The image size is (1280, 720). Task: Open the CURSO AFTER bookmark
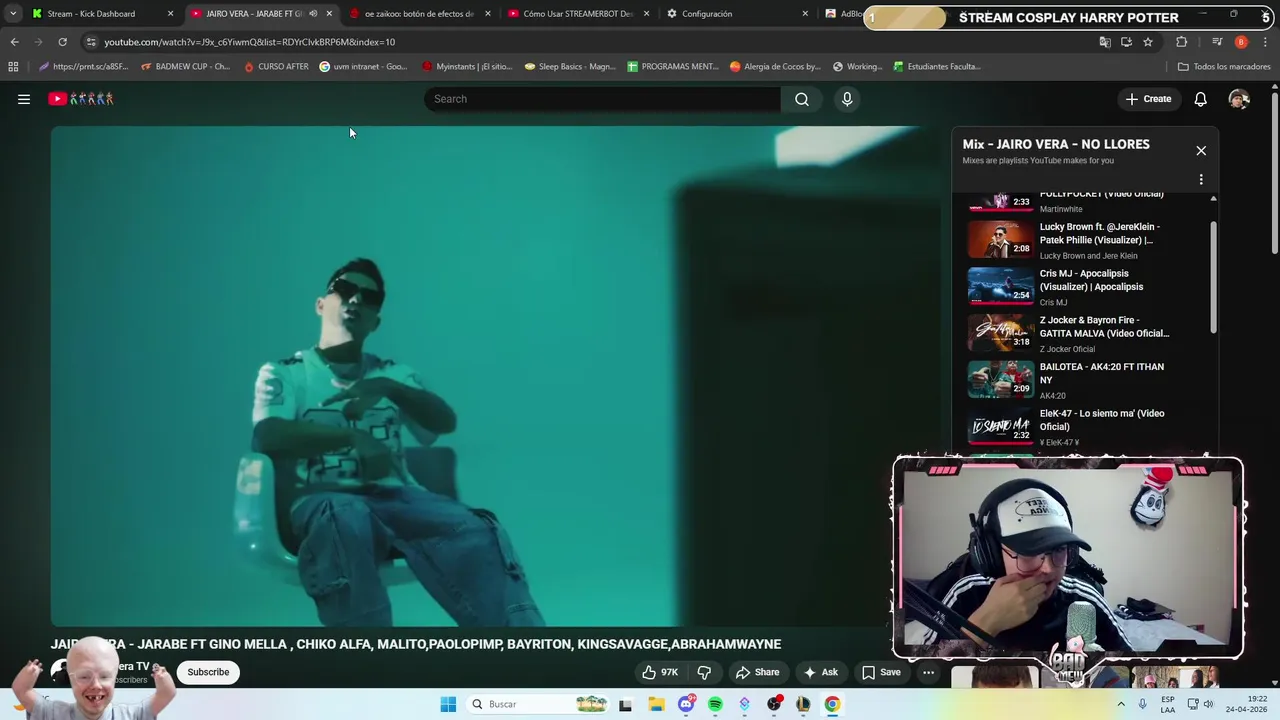click(x=276, y=67)
